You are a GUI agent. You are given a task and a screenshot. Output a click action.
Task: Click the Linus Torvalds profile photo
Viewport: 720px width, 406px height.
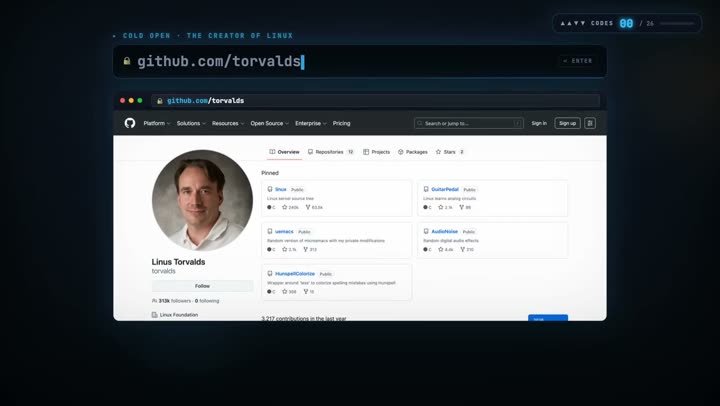point(202,200)
